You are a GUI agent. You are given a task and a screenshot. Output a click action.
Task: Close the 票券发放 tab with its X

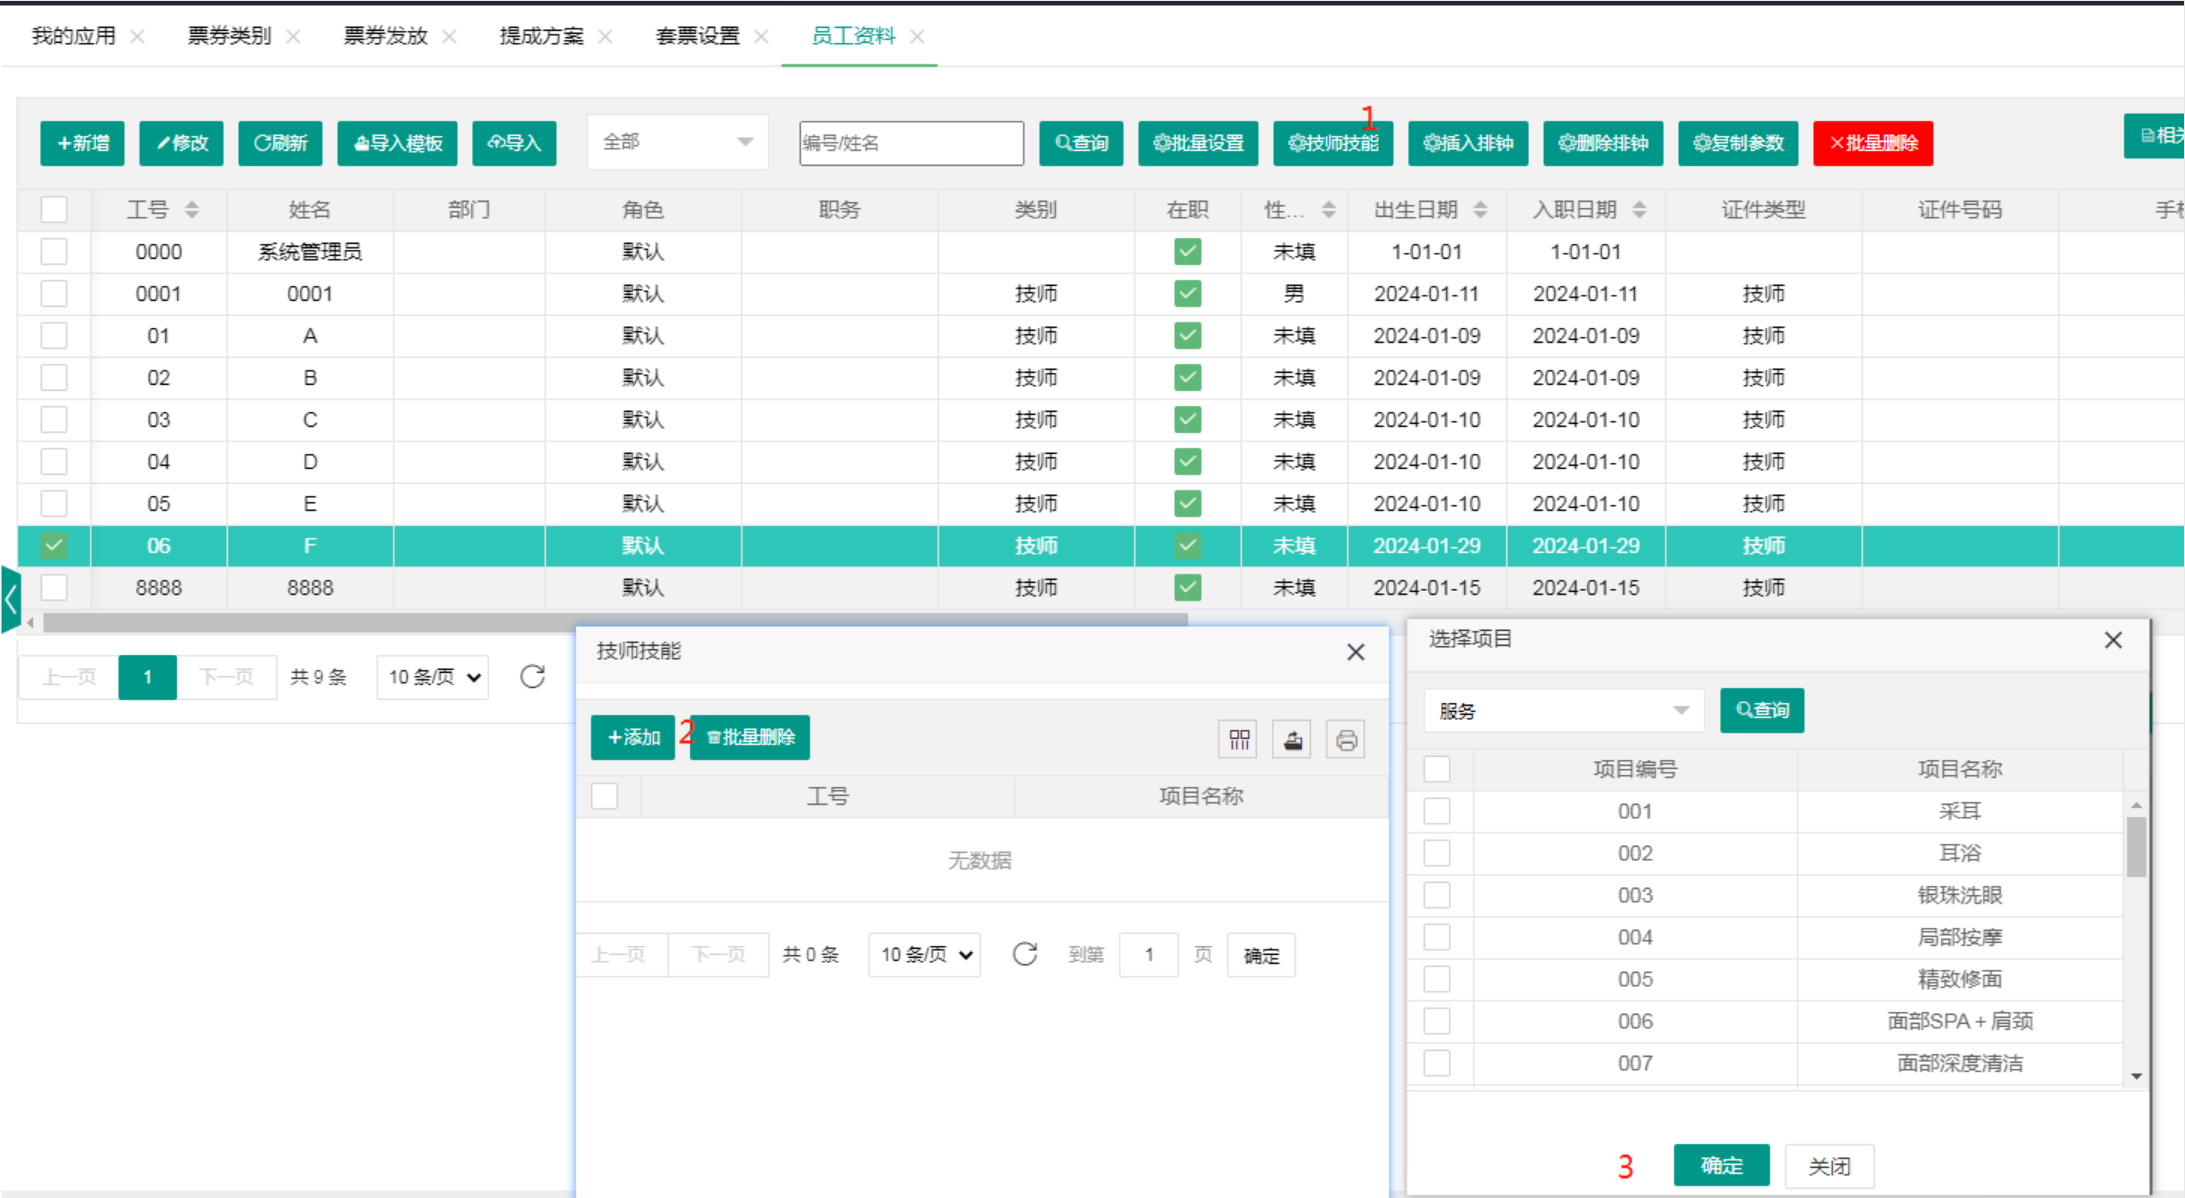pyautogui.click(x=450, y=37)
